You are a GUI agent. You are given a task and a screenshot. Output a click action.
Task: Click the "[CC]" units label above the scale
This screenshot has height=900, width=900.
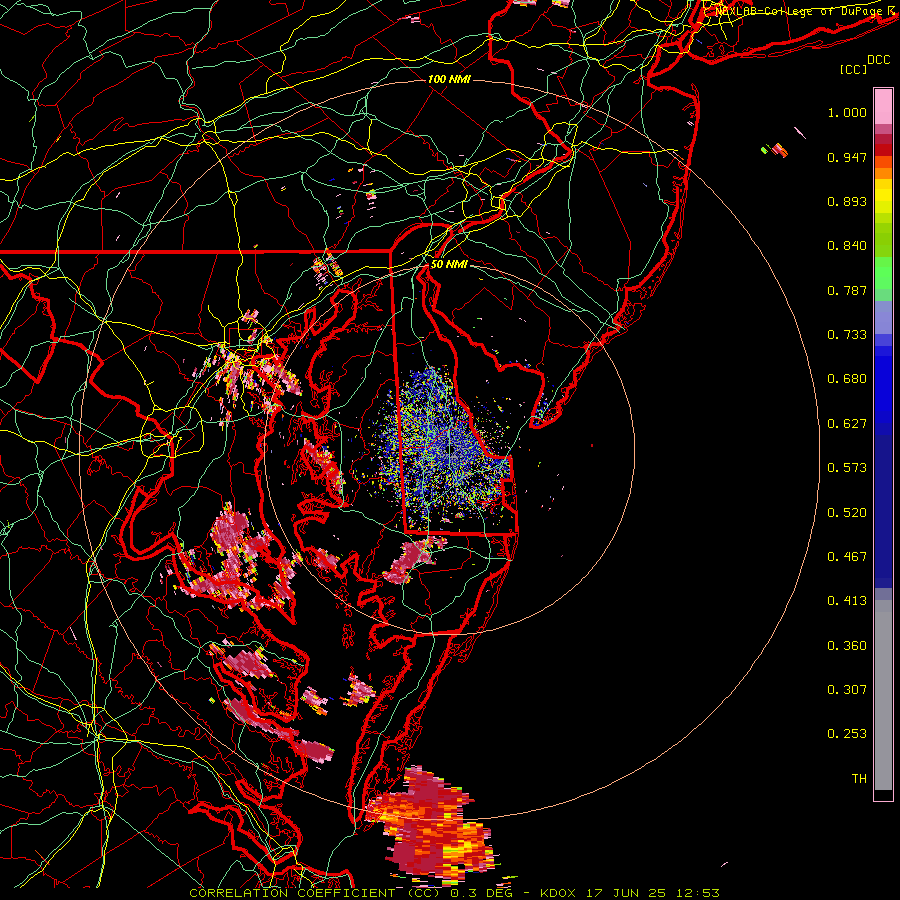854,70
